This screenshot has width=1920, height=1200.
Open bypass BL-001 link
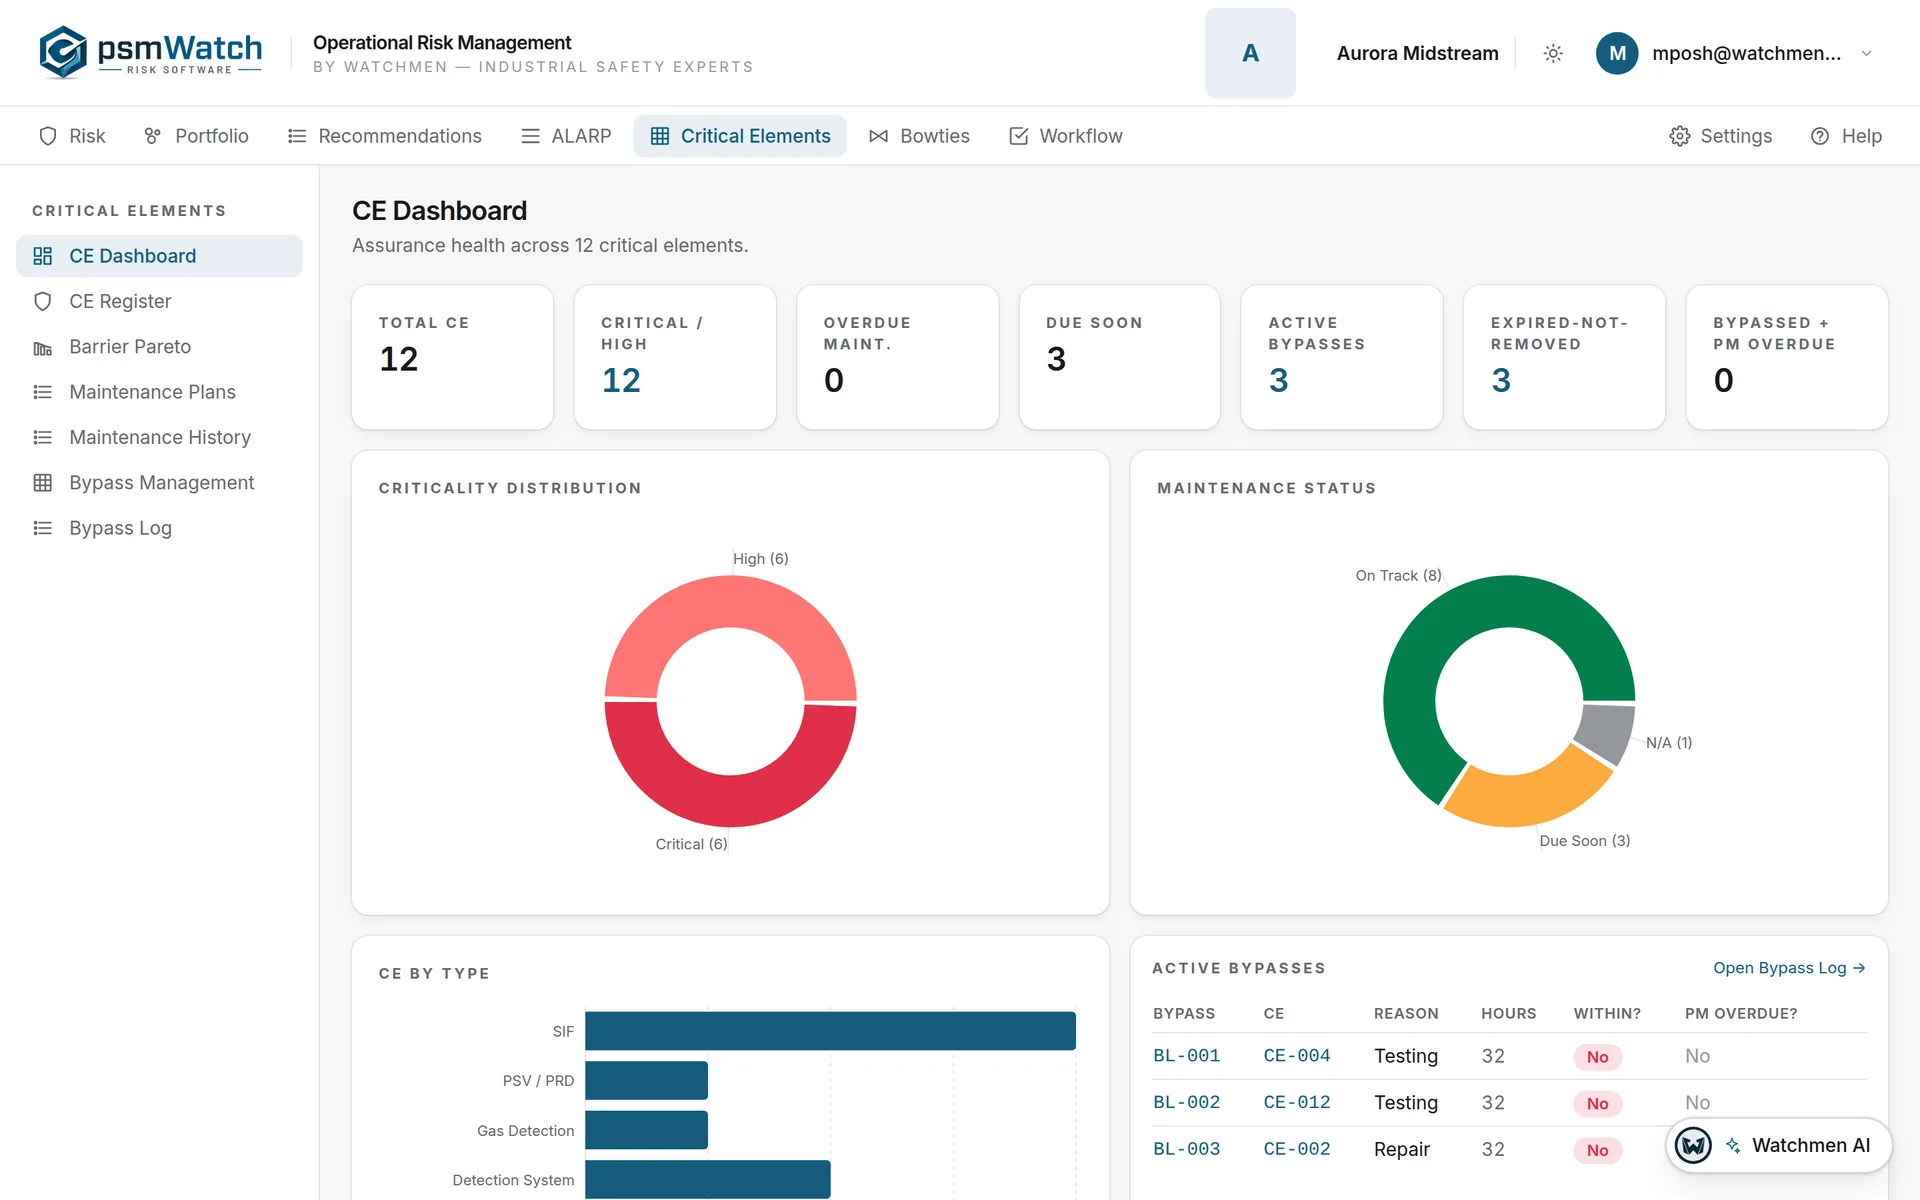click(x=1186, y=1056)
